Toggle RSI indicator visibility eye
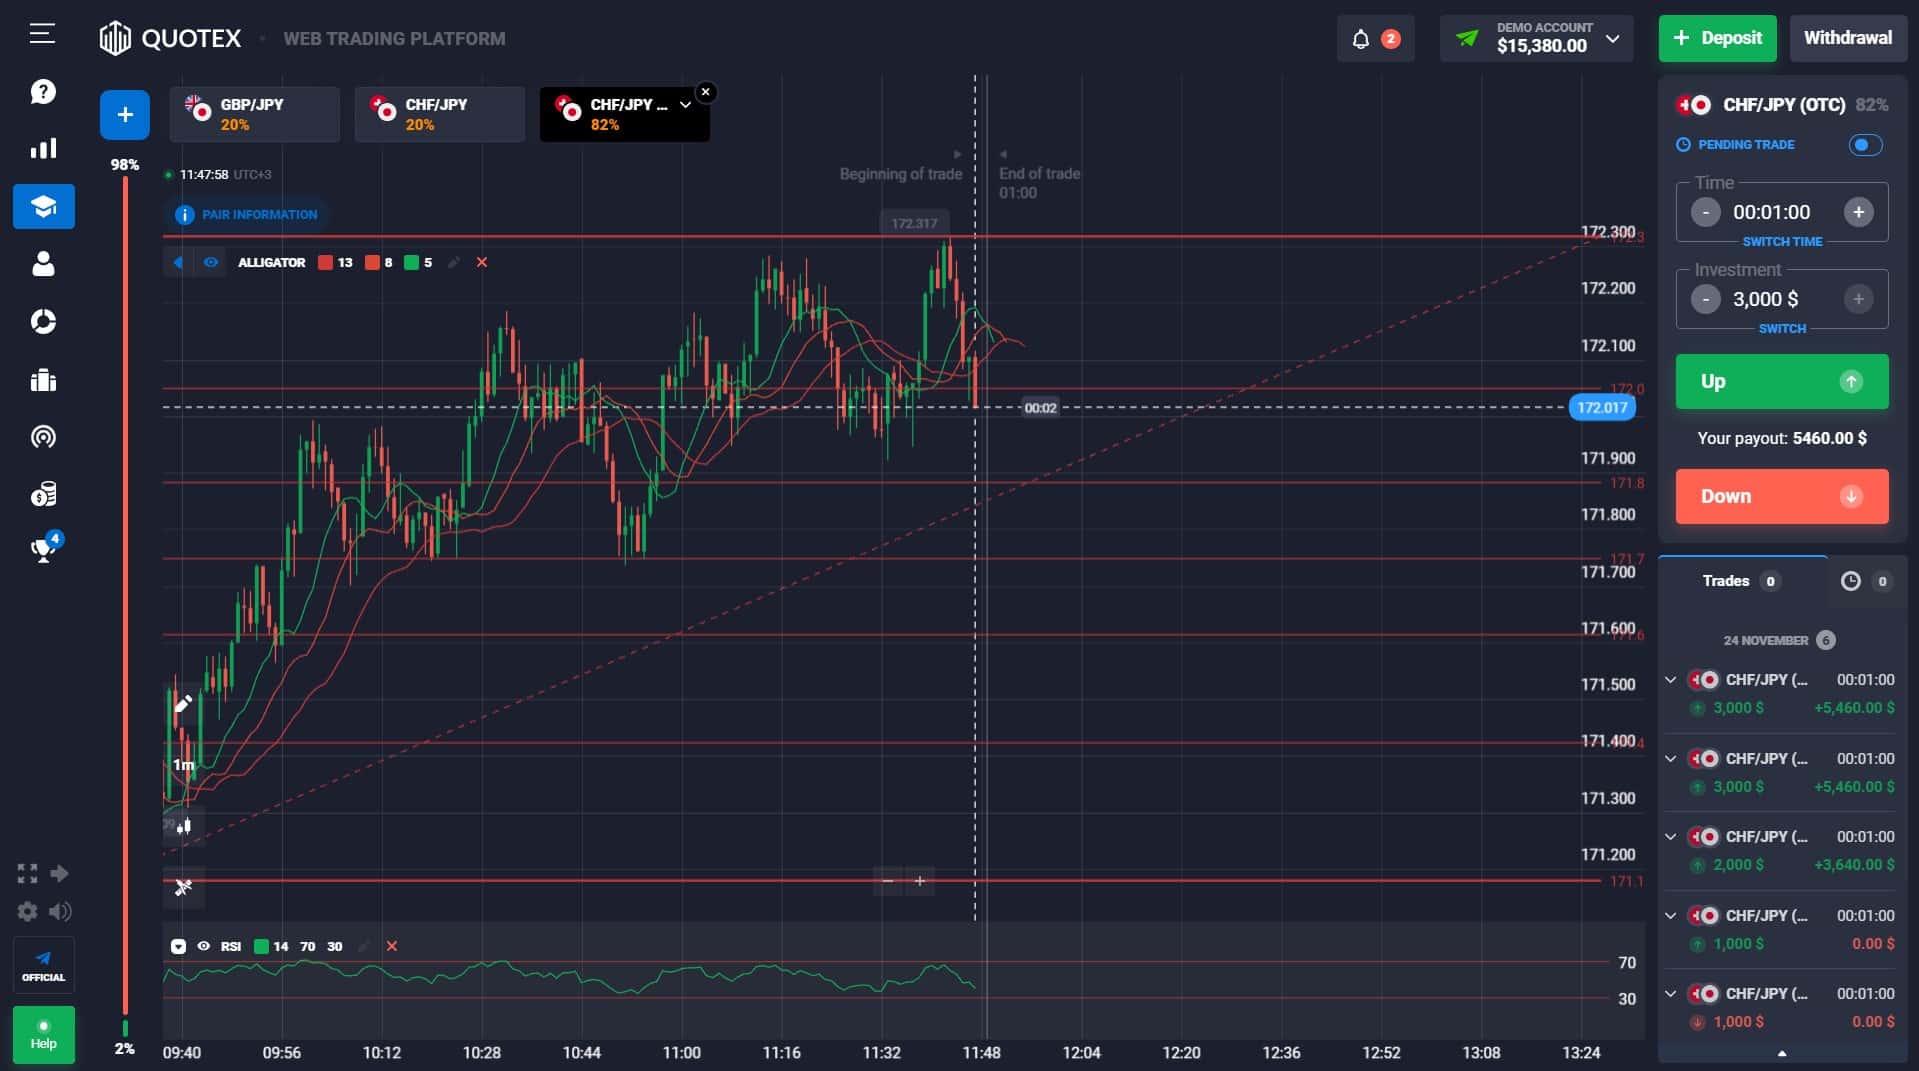 pyautogui.click(x=204, y=946)
